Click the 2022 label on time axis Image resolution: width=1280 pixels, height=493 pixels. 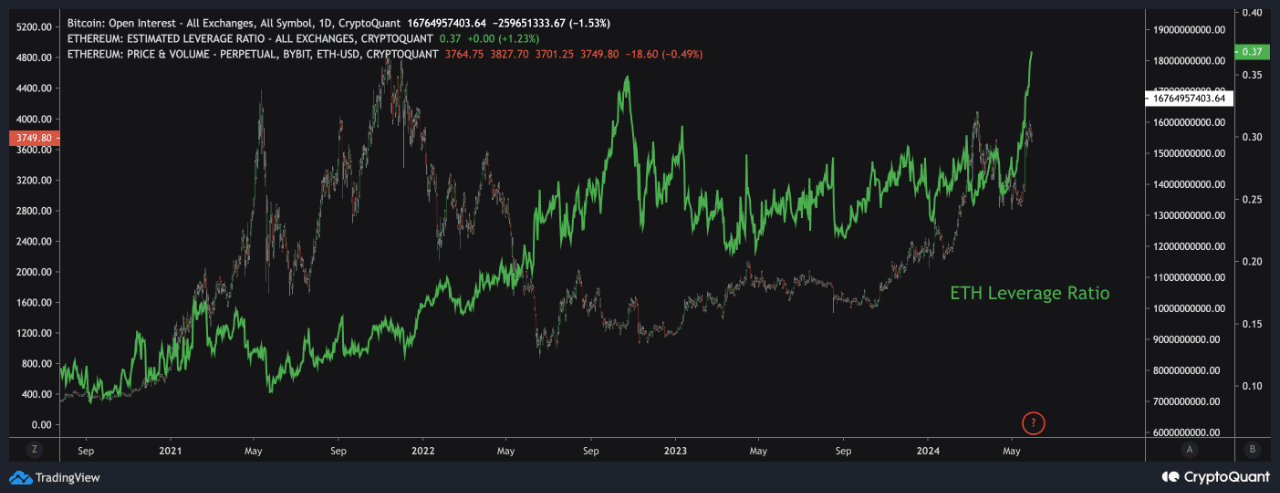click(423, 451)
